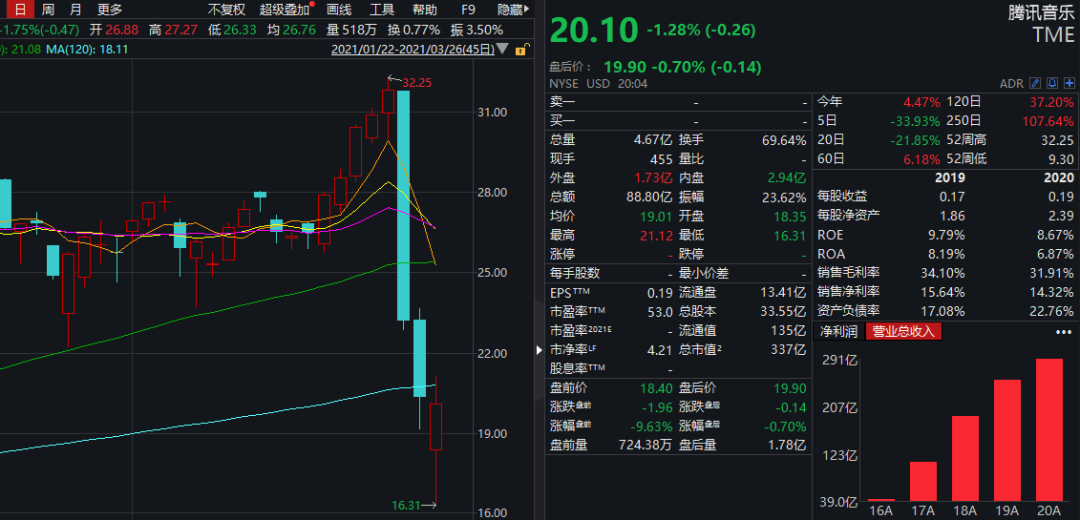
Task: Click the 5日 -33.93% performance value
Action: (x=915, y=121)
